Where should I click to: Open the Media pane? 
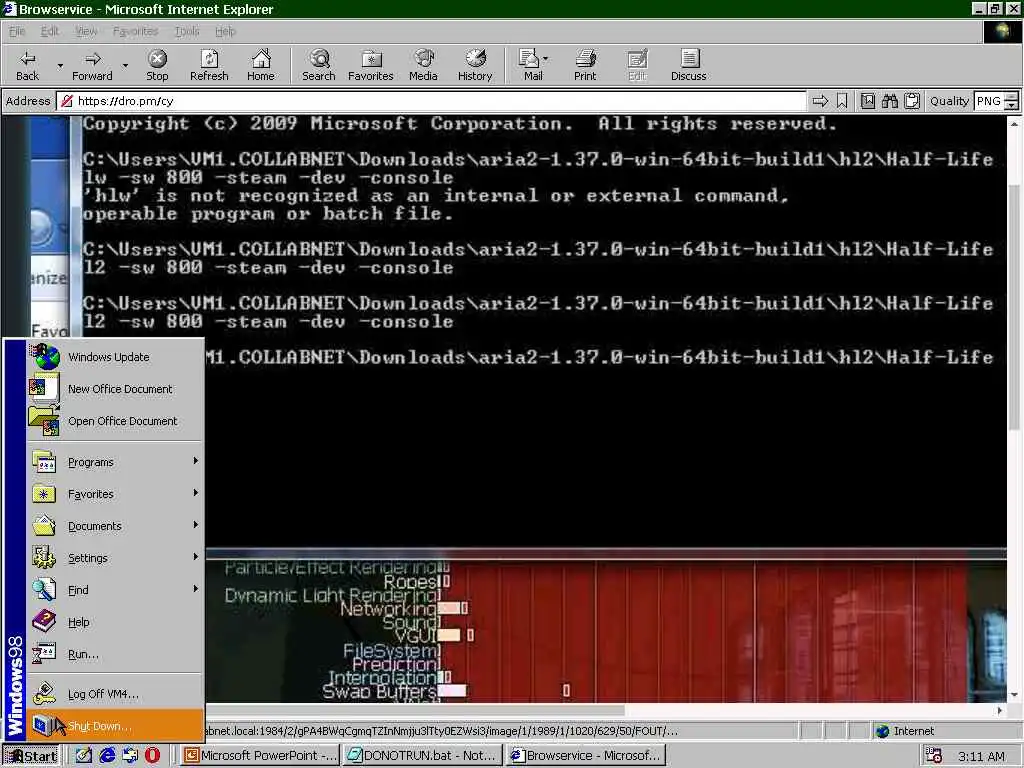point(423,65)
